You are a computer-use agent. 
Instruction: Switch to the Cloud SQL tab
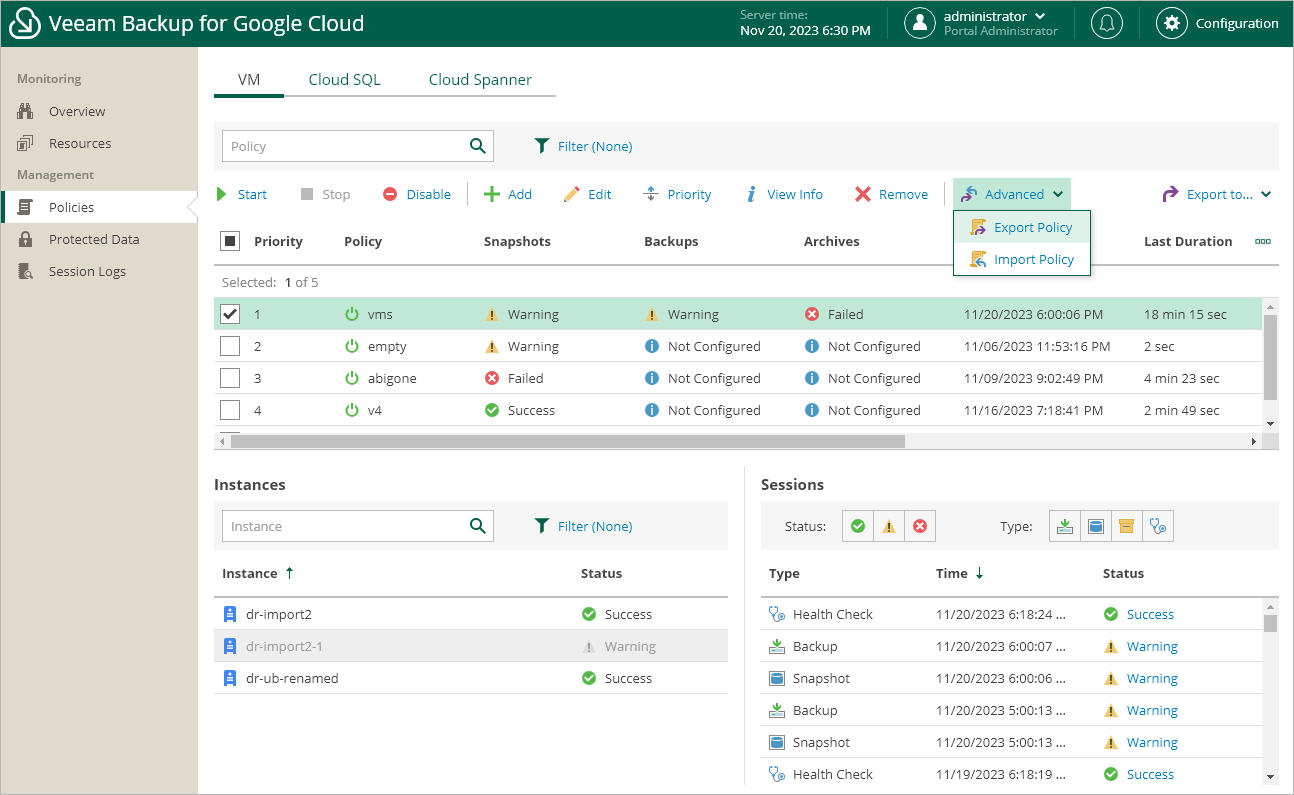point(344,79)
